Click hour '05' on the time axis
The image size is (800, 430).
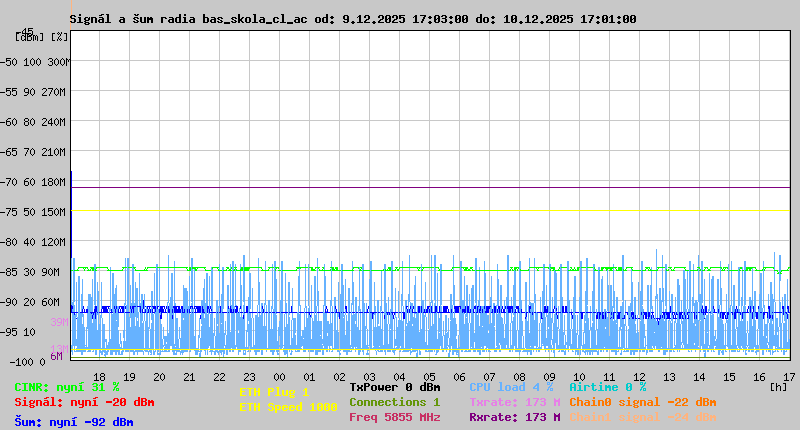[430, 377]
